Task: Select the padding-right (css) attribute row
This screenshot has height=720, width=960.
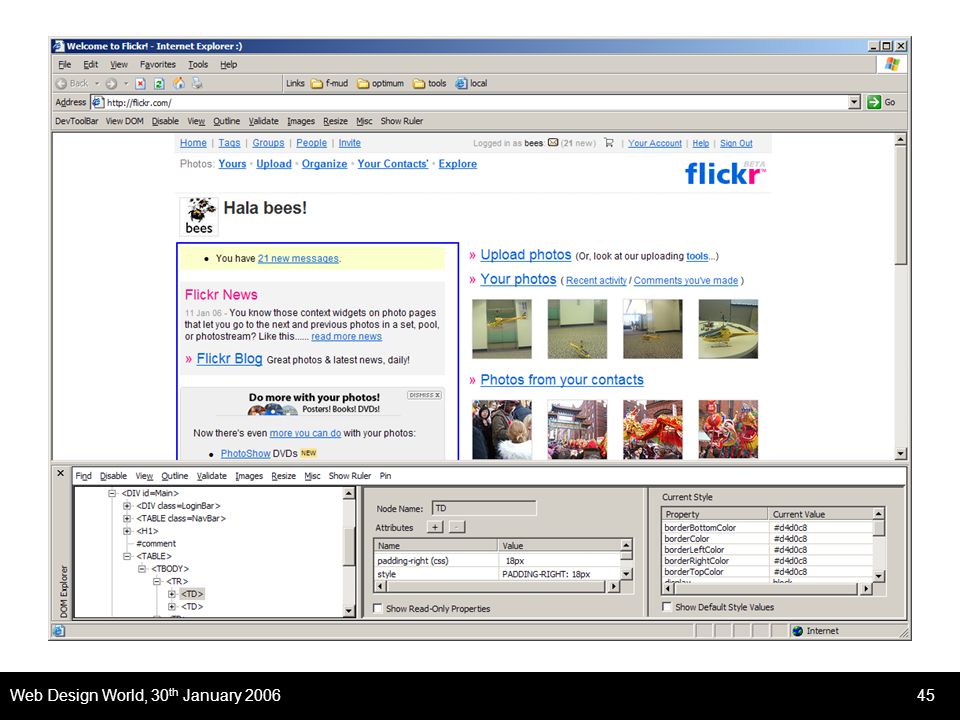Action: point(497,561)
